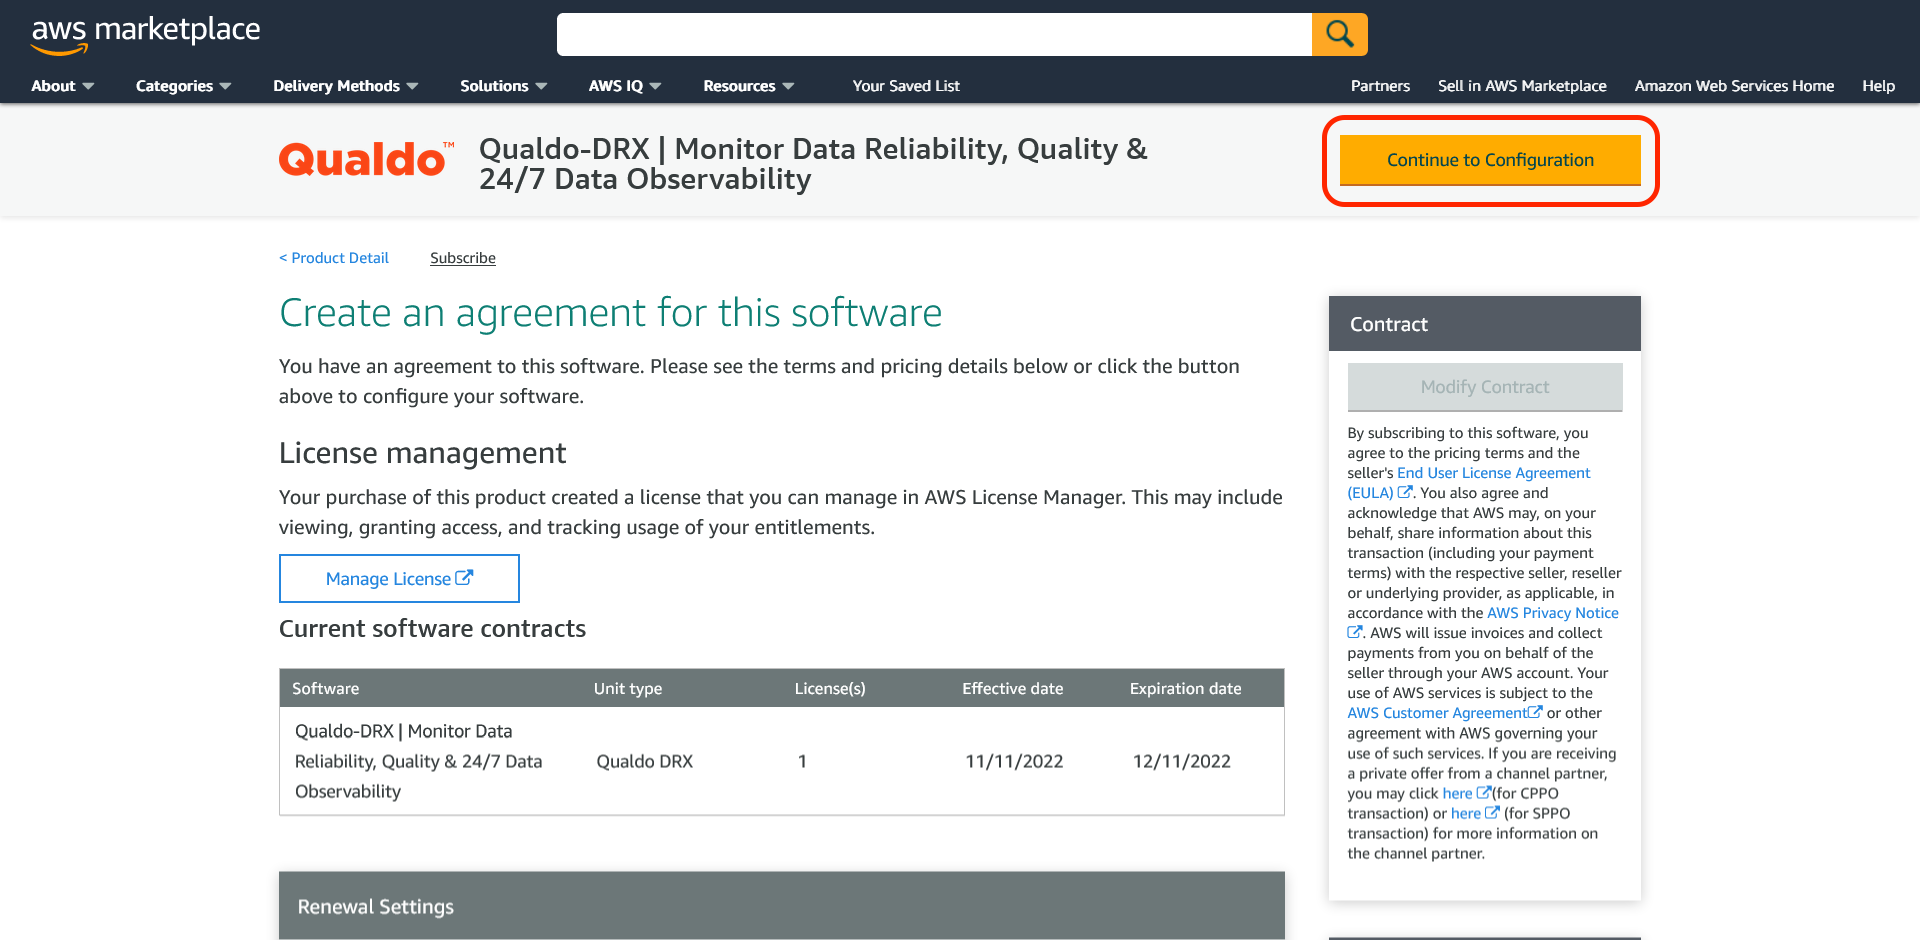Click the Qualdo-DRX product title heading
Screen dimensions: 1920x940
tap(812, 164)
